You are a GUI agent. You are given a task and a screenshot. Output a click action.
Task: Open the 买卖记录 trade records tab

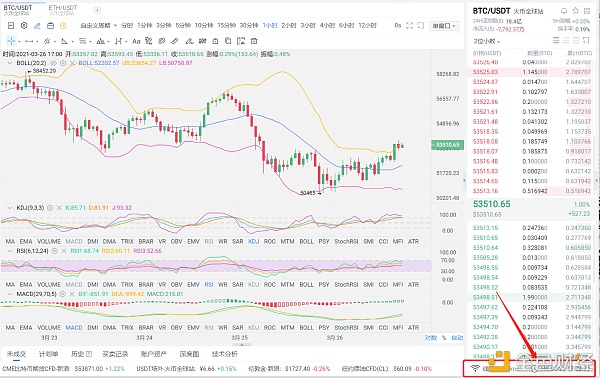point(115,354)
